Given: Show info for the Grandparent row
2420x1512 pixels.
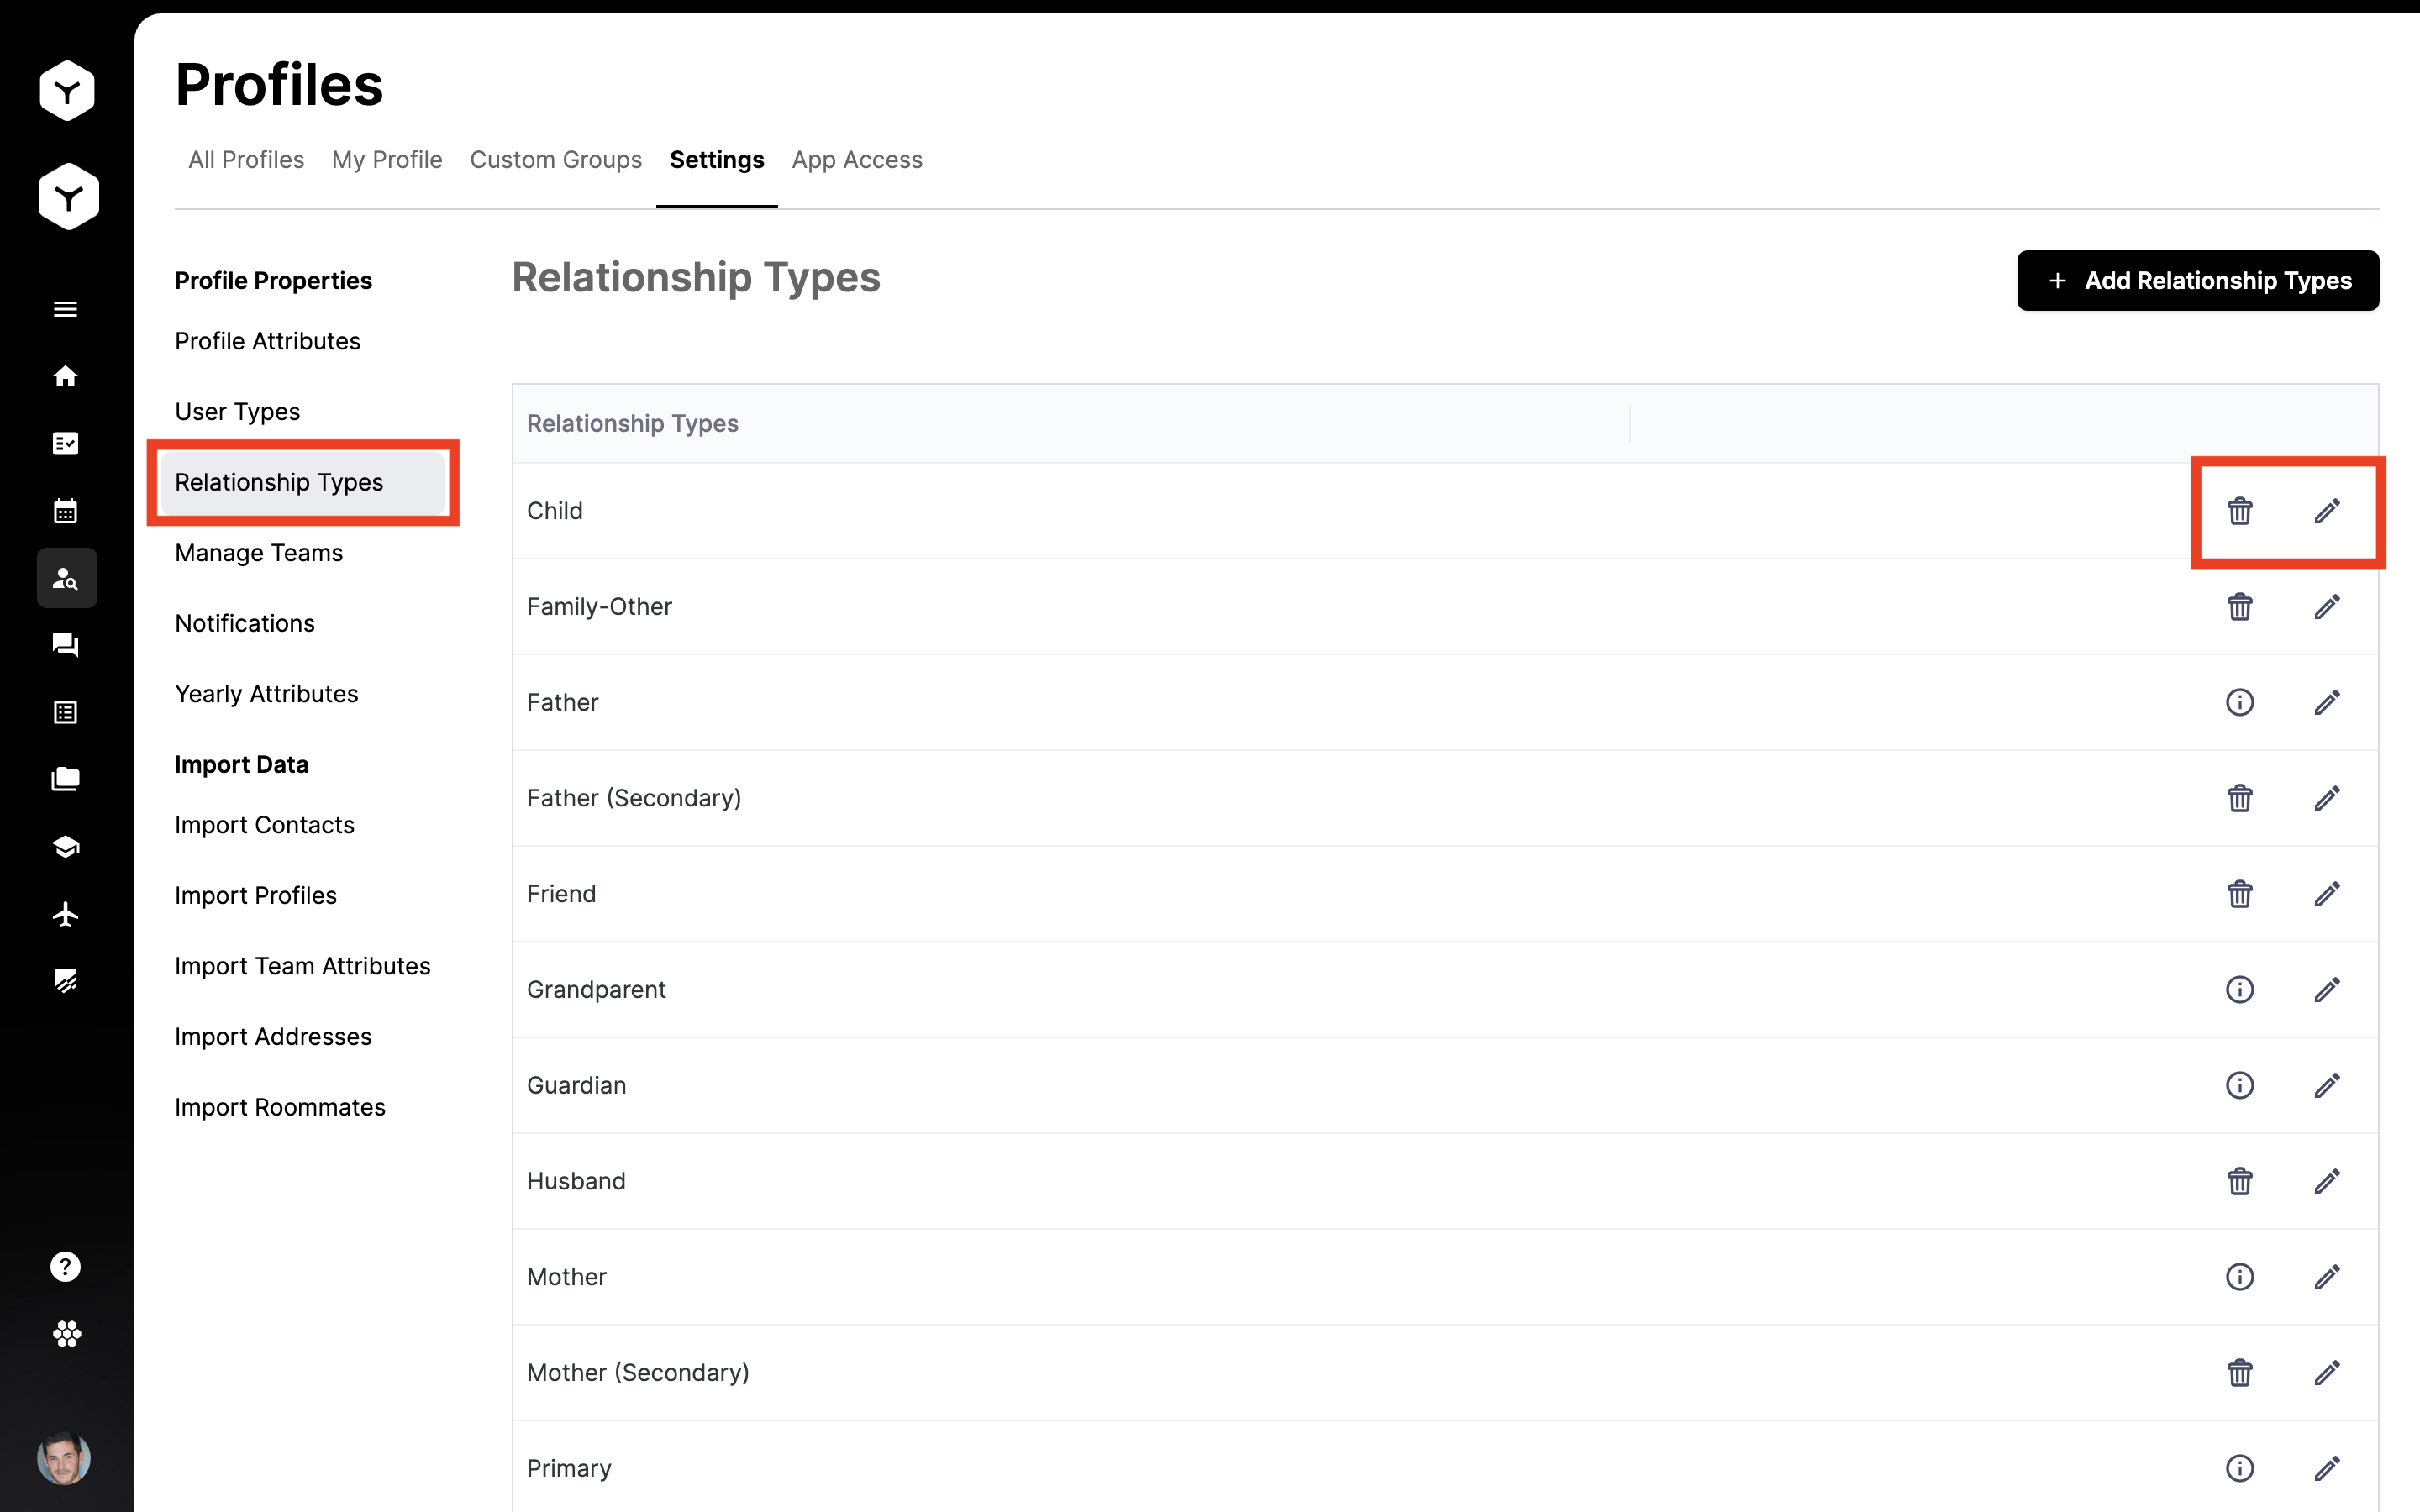Looking at the screenshot, I should click(2239, 989).
